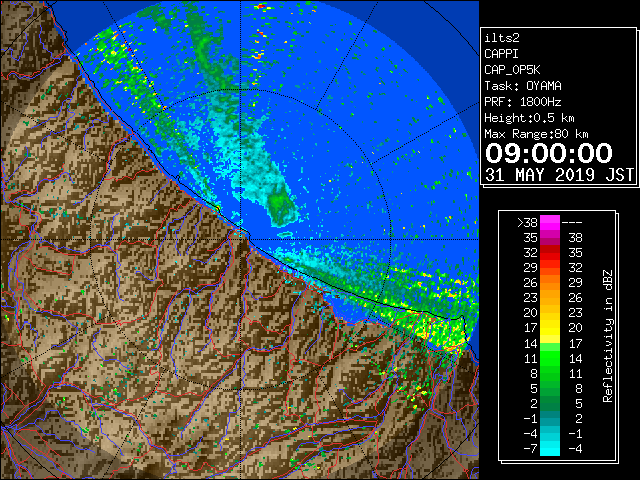Click the magenta >38 dBZ color swatch

[550, 223]
